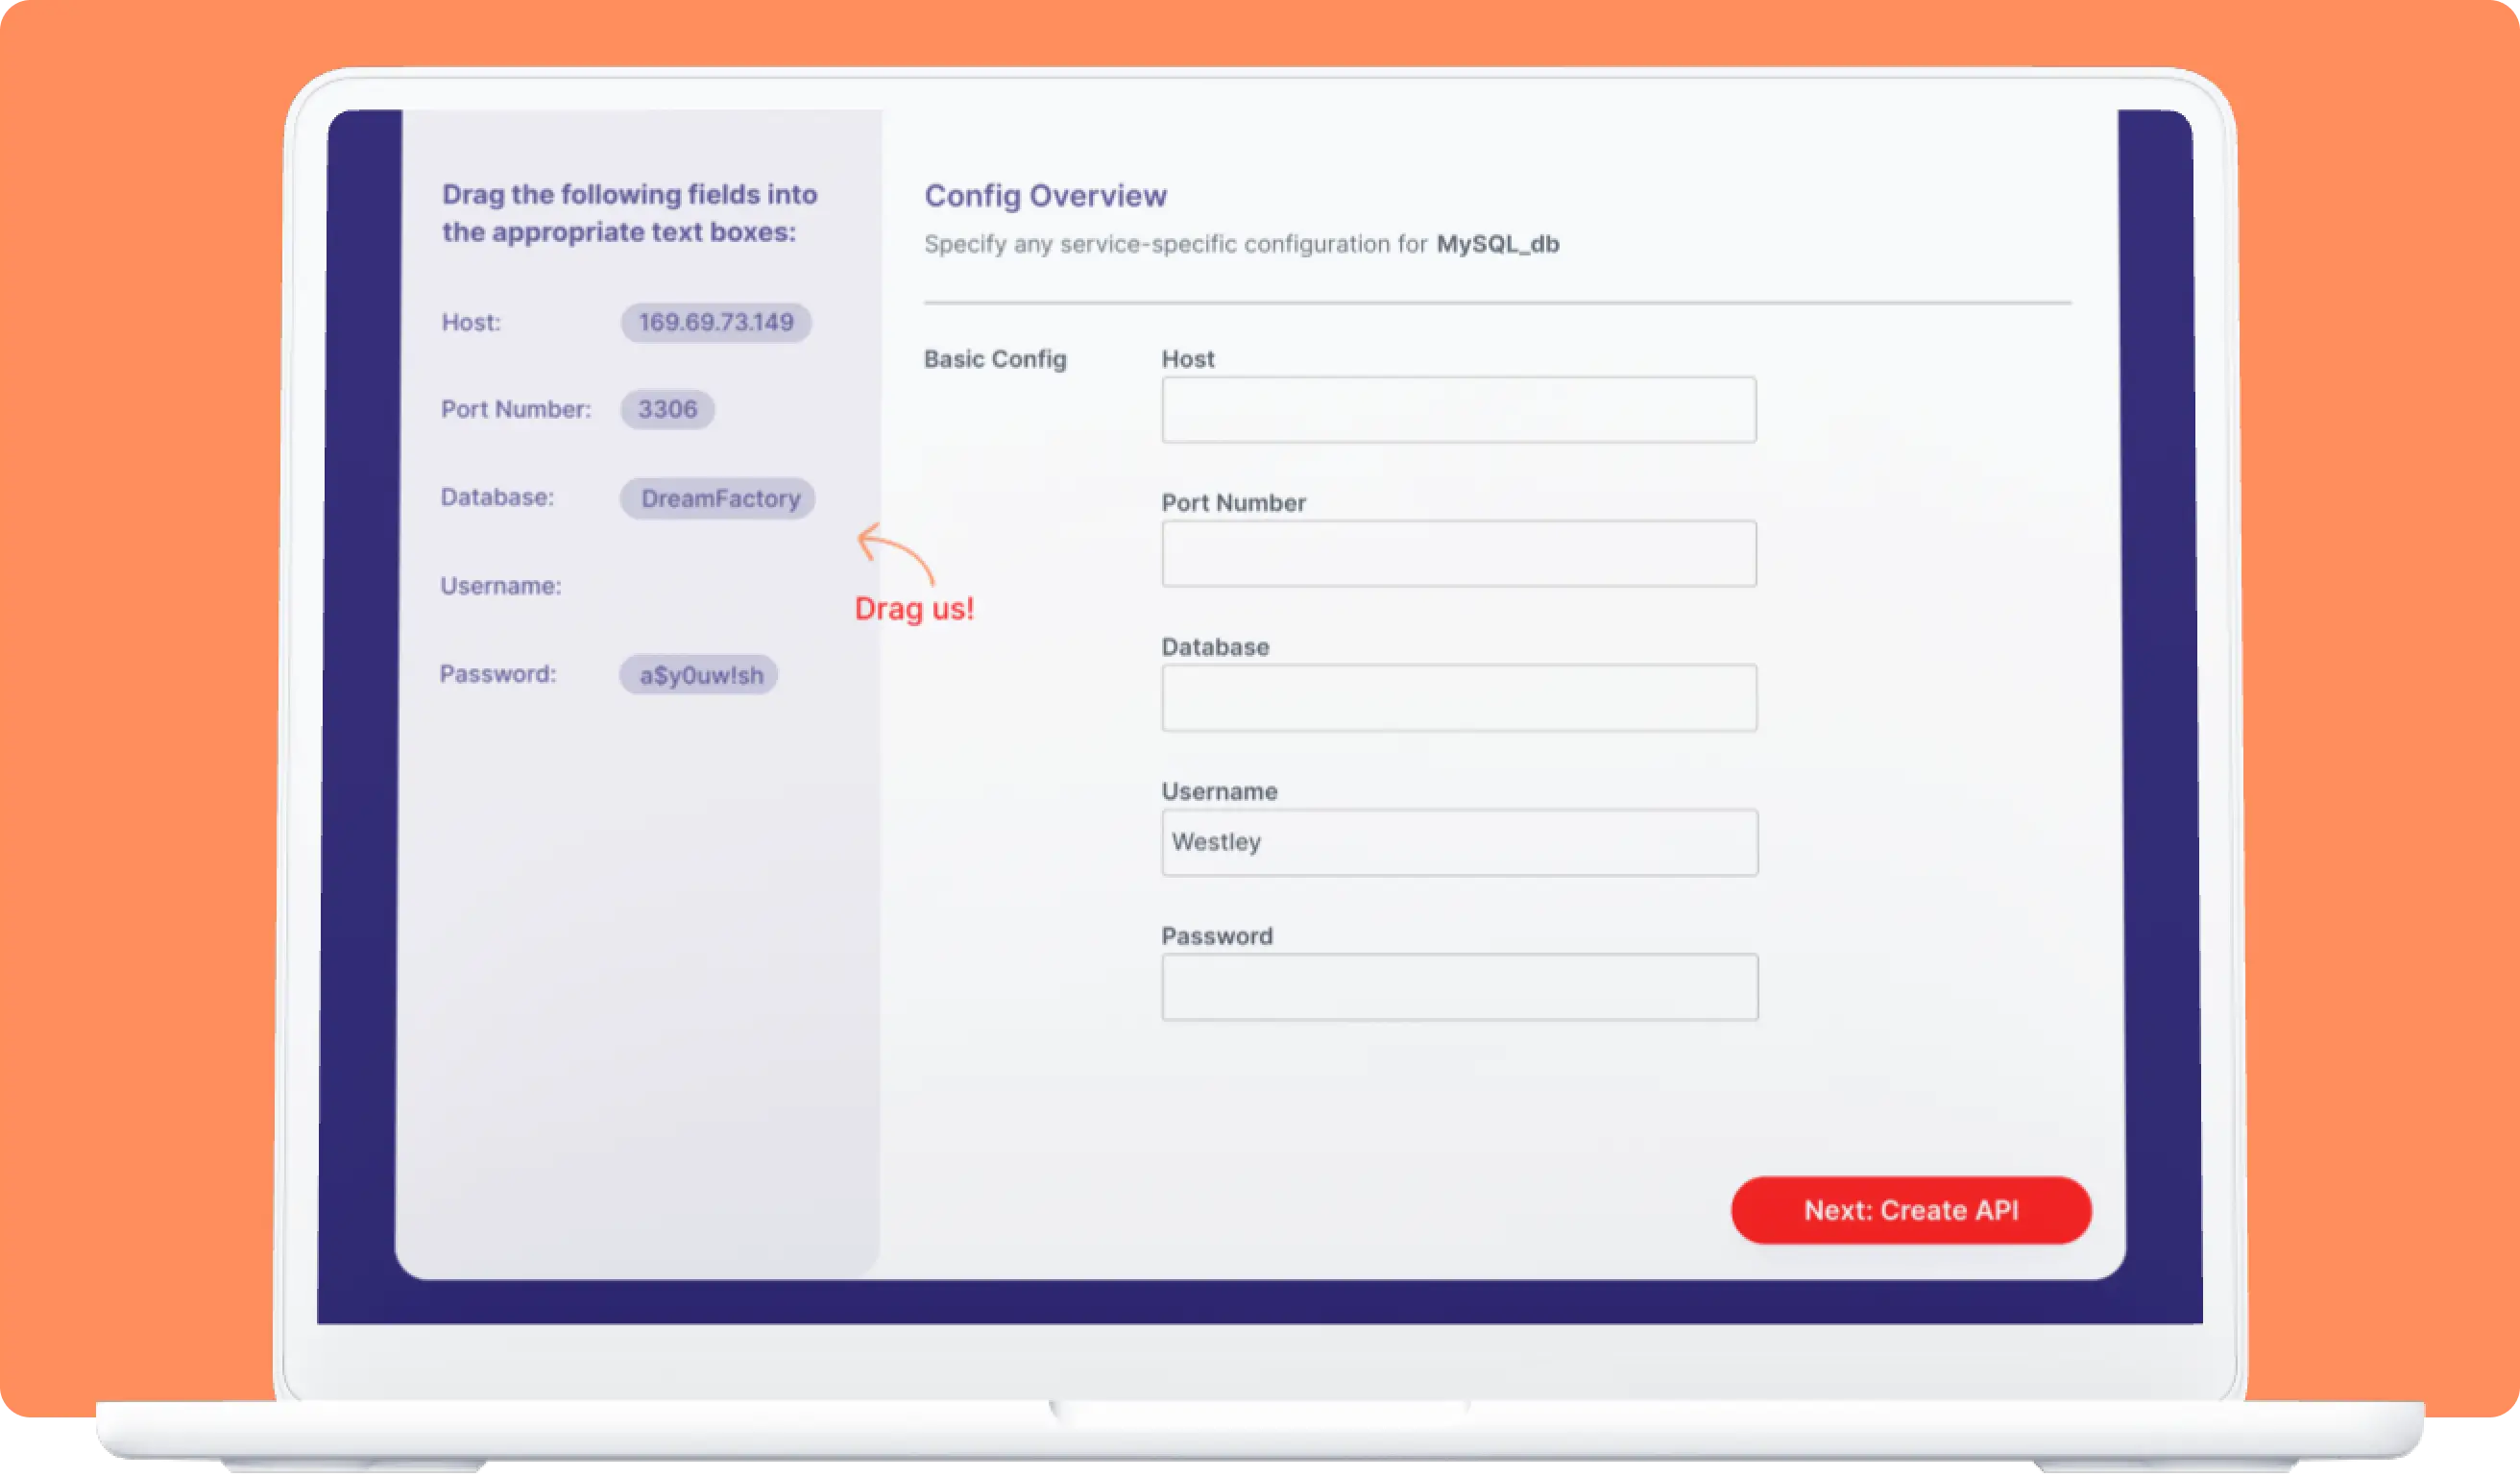Focus the Port Number input field
Screen dimensions: 2520x1477
point(1458,554)
